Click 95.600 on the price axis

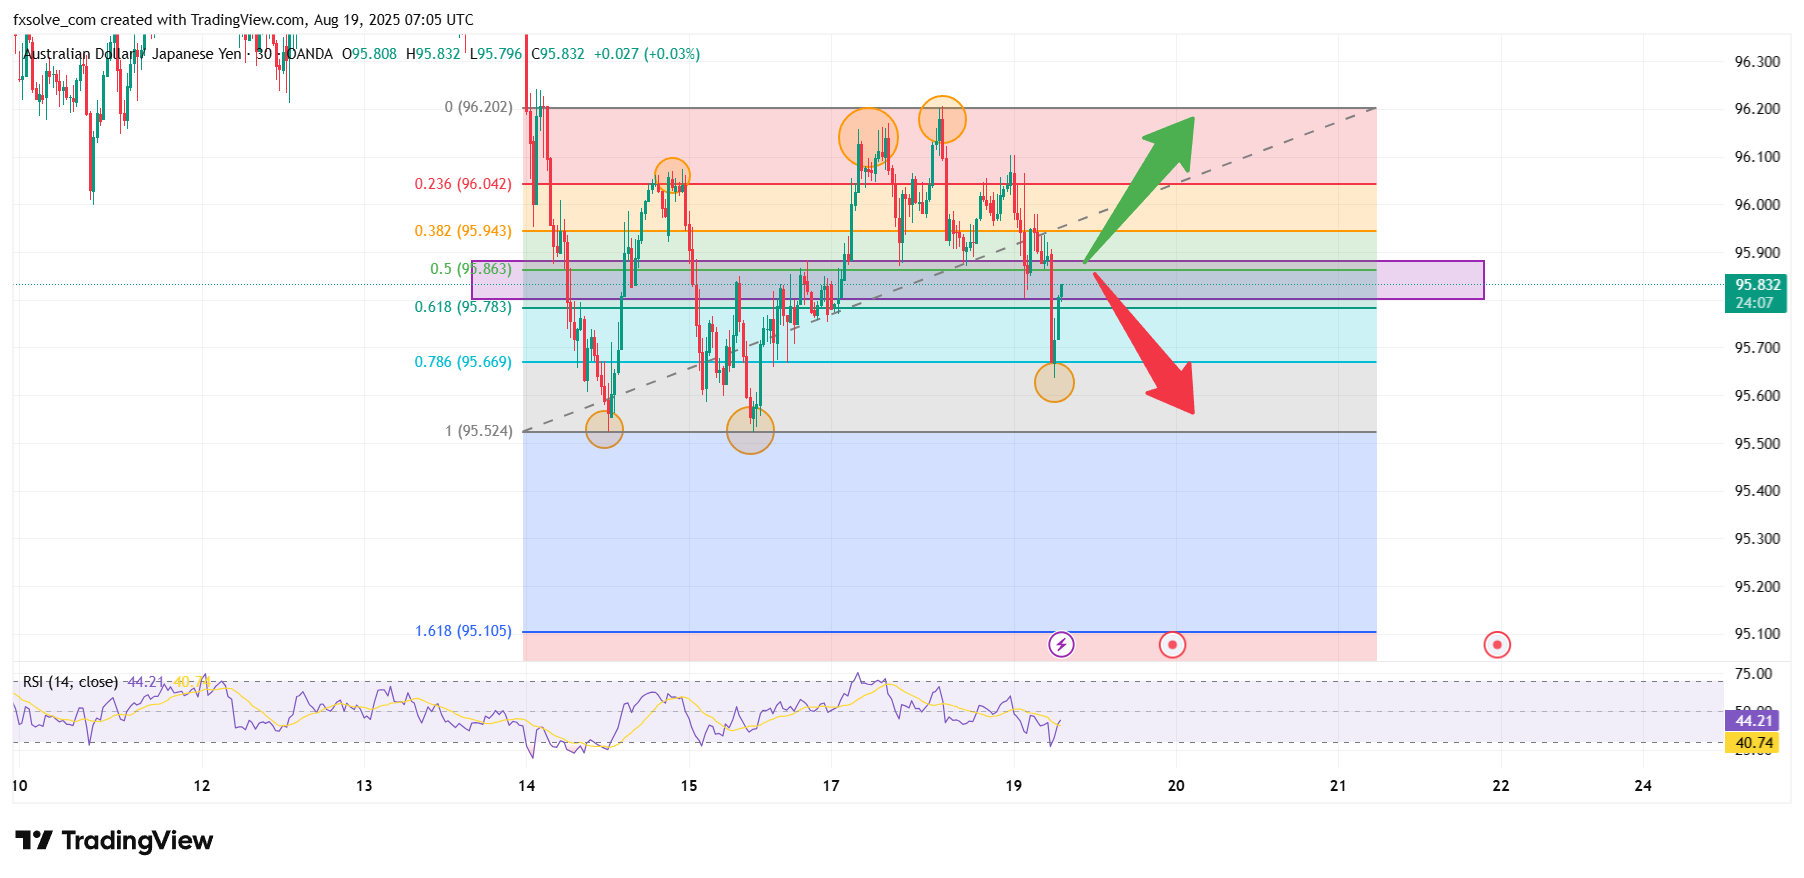coord(1757,396)
